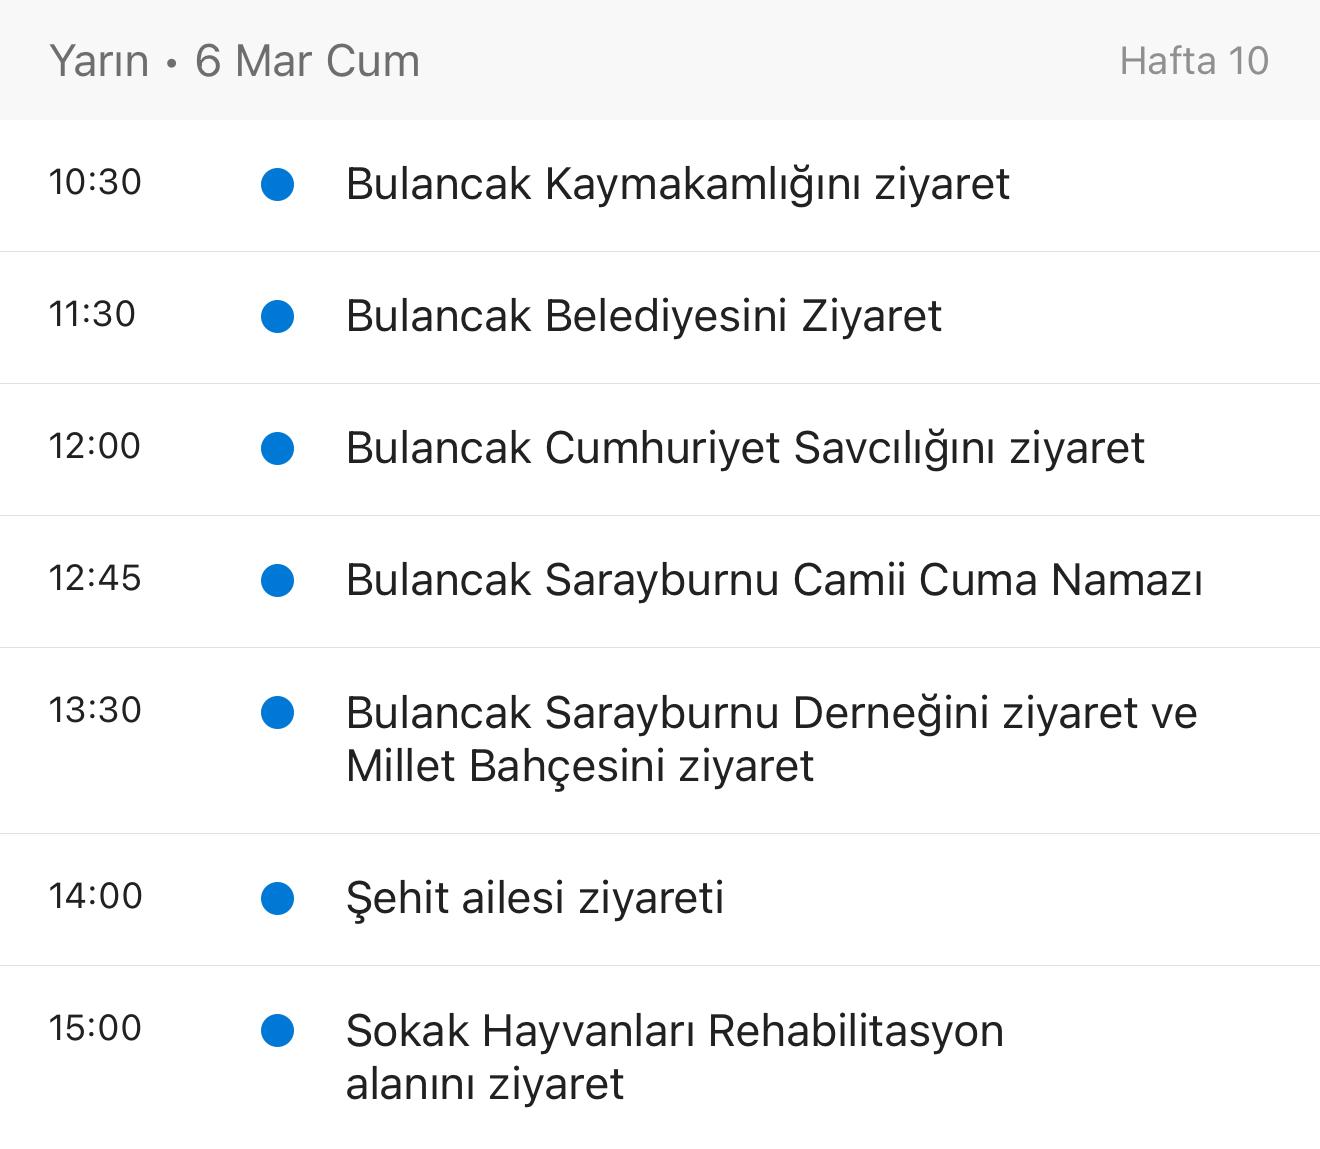Image resolution: width=1320 pixels, height=1149 pixels.
Task: Click the blue dot beside the 12:00 event
Action: pyautogui.click(x=277, y=448)
